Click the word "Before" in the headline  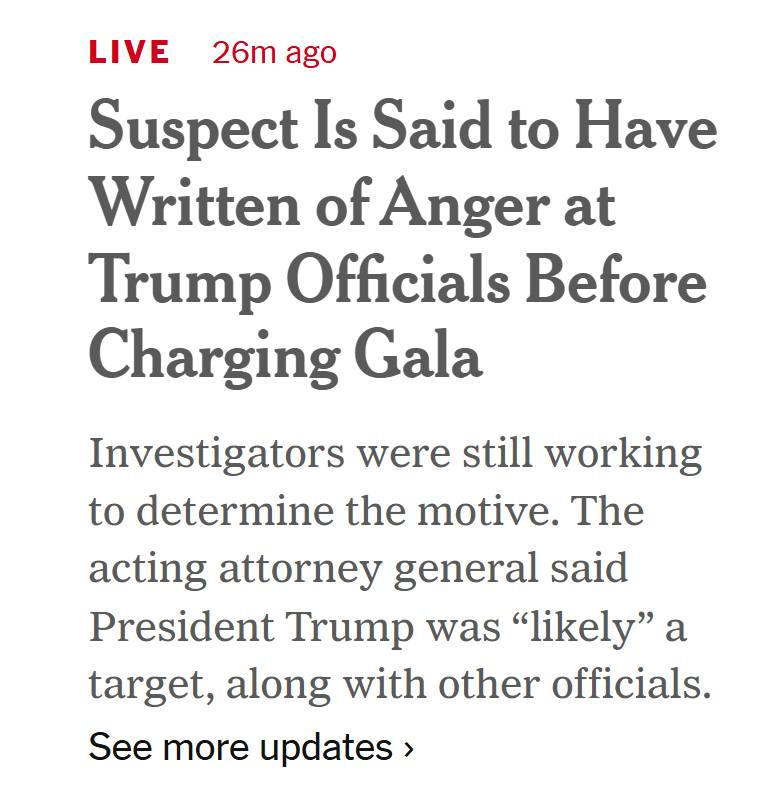(625, 281)
